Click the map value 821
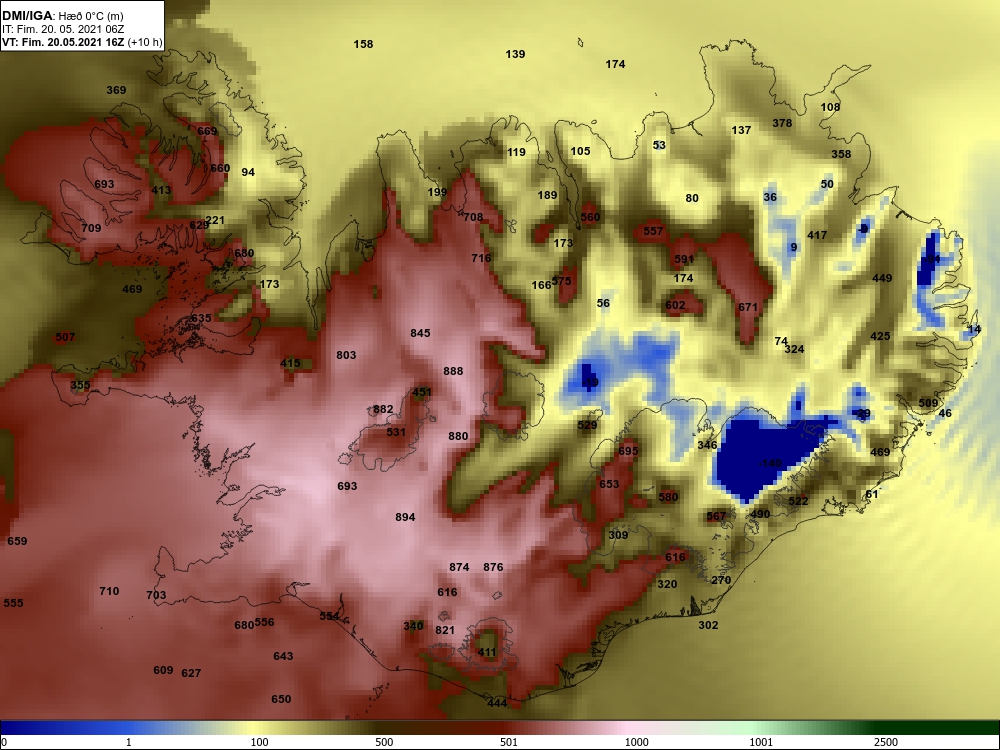Viewport: 1000px width, 750px height. click(445, 630)
